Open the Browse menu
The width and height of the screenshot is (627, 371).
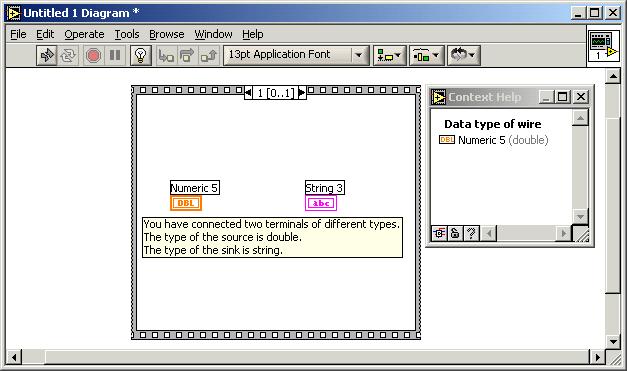click(x=167, y=34)
